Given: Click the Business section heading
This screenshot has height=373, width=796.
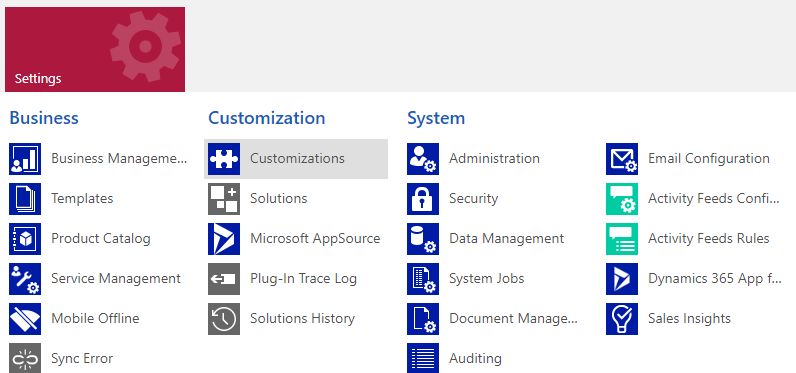Looking at the screenshot, I should point(44,118).
